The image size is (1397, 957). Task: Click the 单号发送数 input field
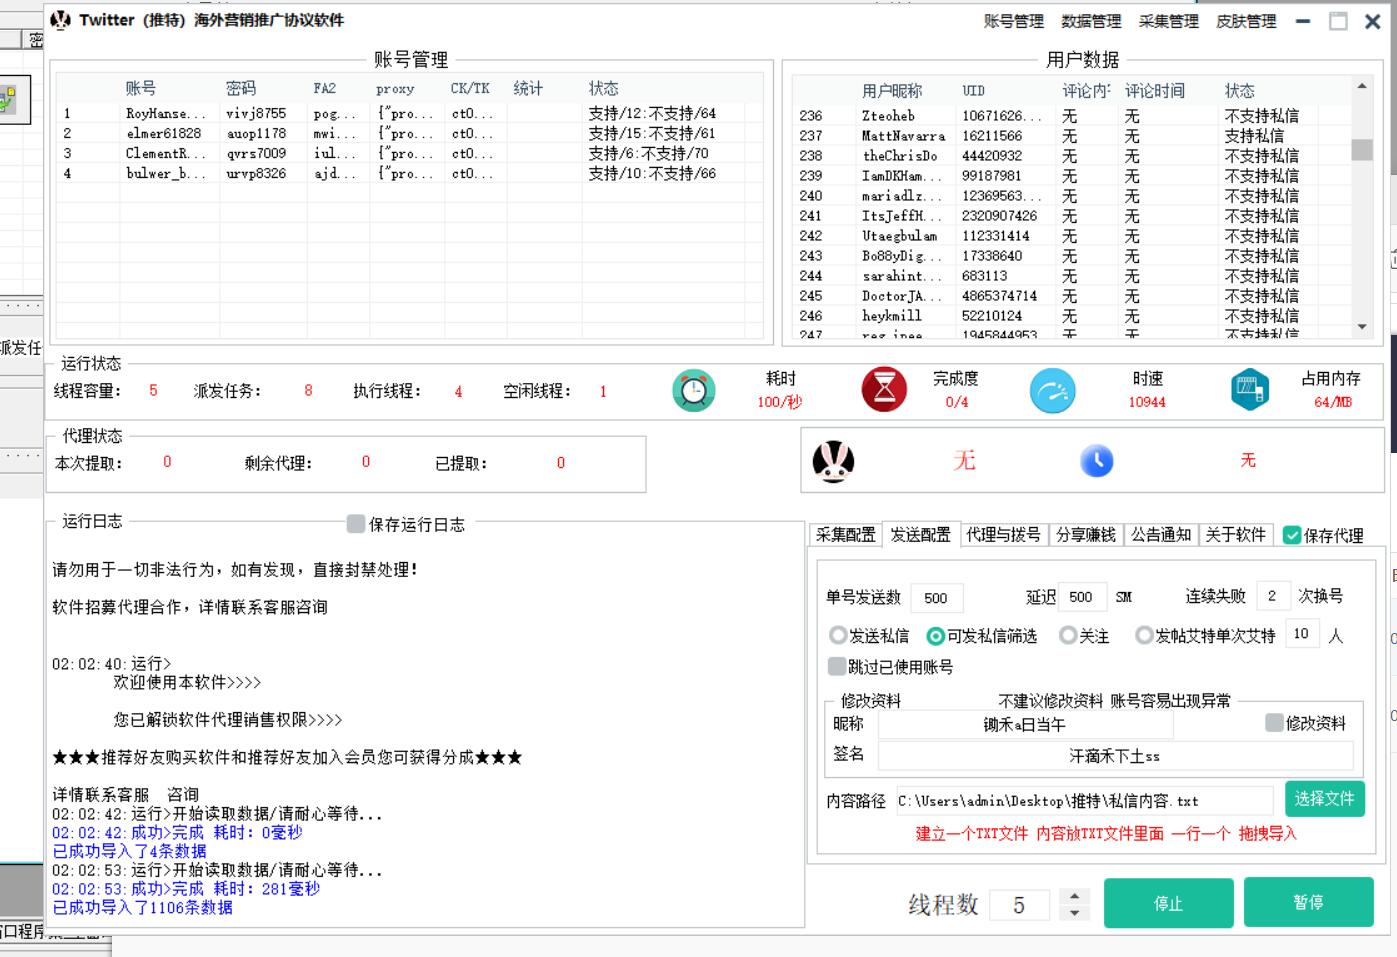[937, 598]
